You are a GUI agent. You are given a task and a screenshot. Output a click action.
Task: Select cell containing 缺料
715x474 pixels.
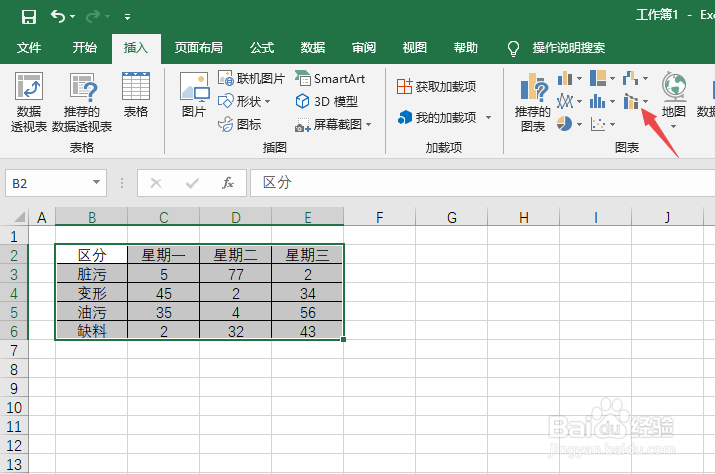click(92, 331)
